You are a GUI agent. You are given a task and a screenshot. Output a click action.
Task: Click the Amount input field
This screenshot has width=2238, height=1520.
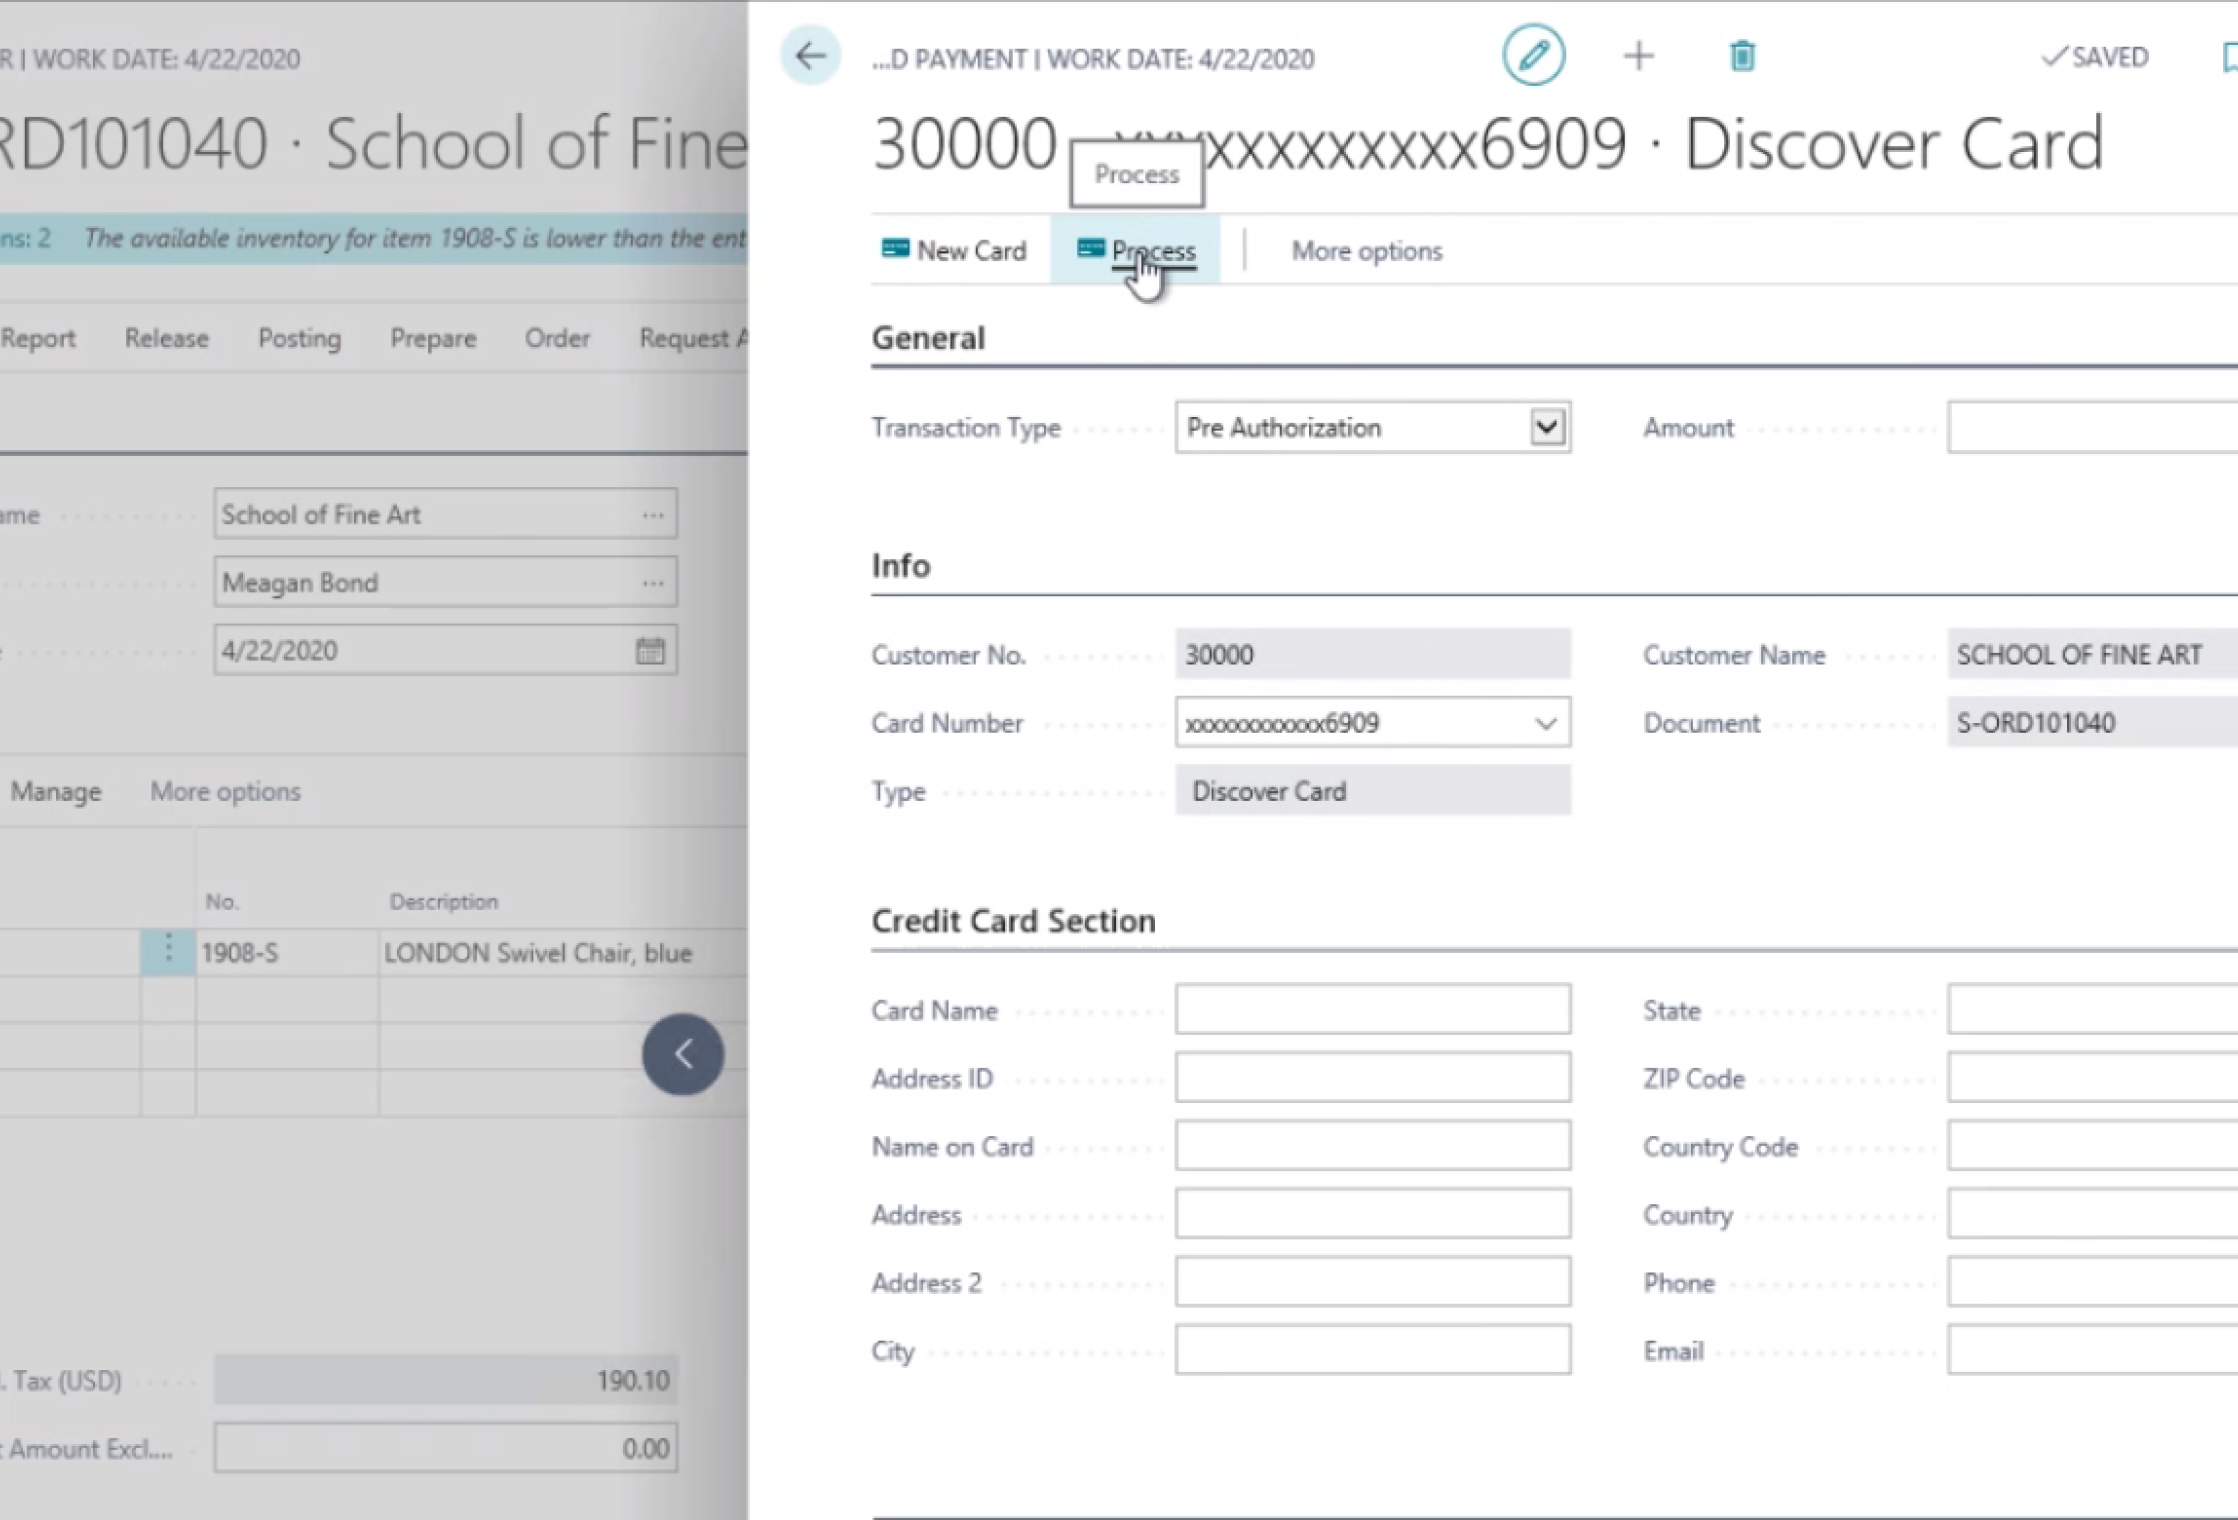point(2092,427)
